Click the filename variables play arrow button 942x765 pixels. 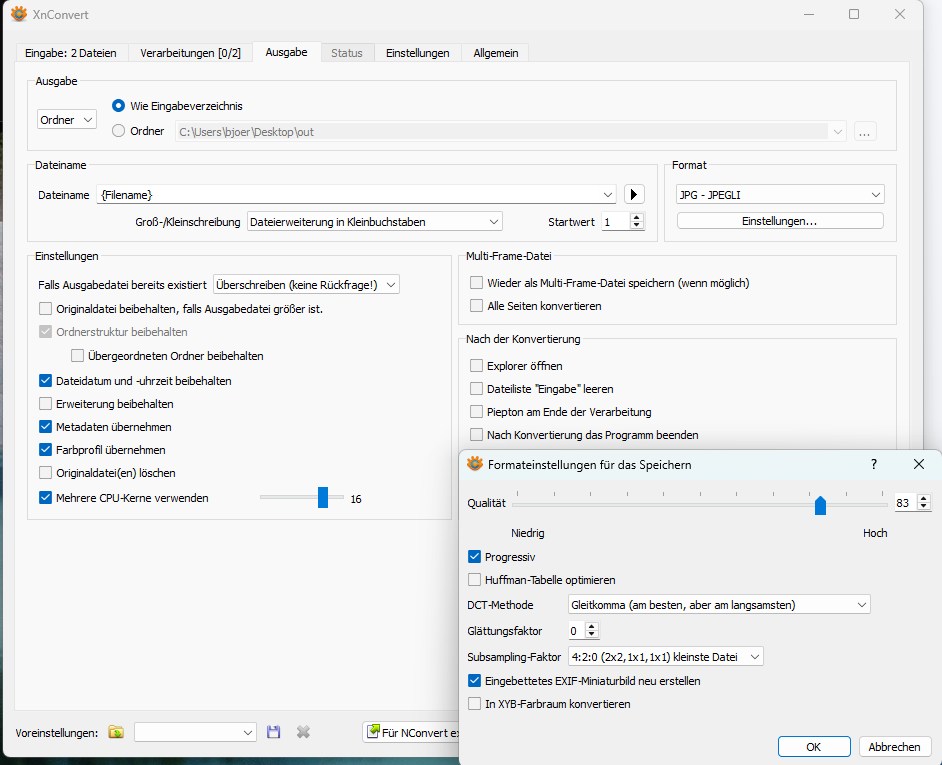[634, 194]
